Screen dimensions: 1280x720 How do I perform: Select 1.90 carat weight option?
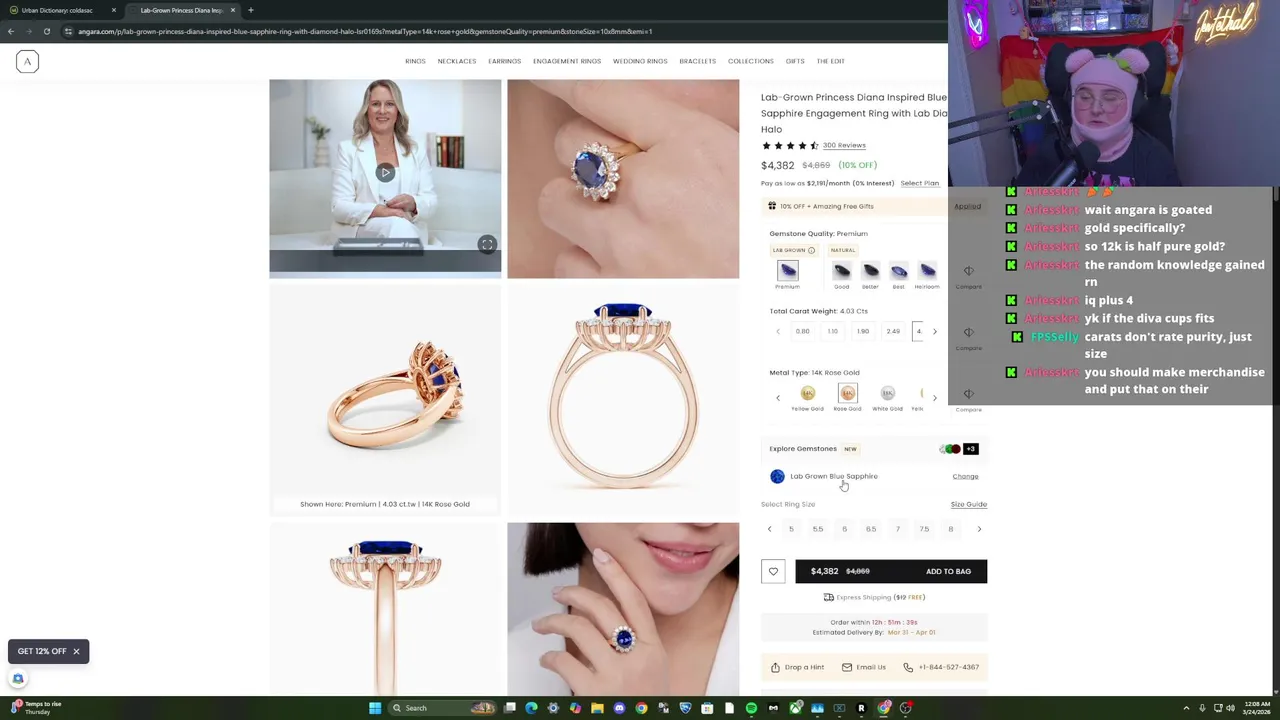point(862,331)
